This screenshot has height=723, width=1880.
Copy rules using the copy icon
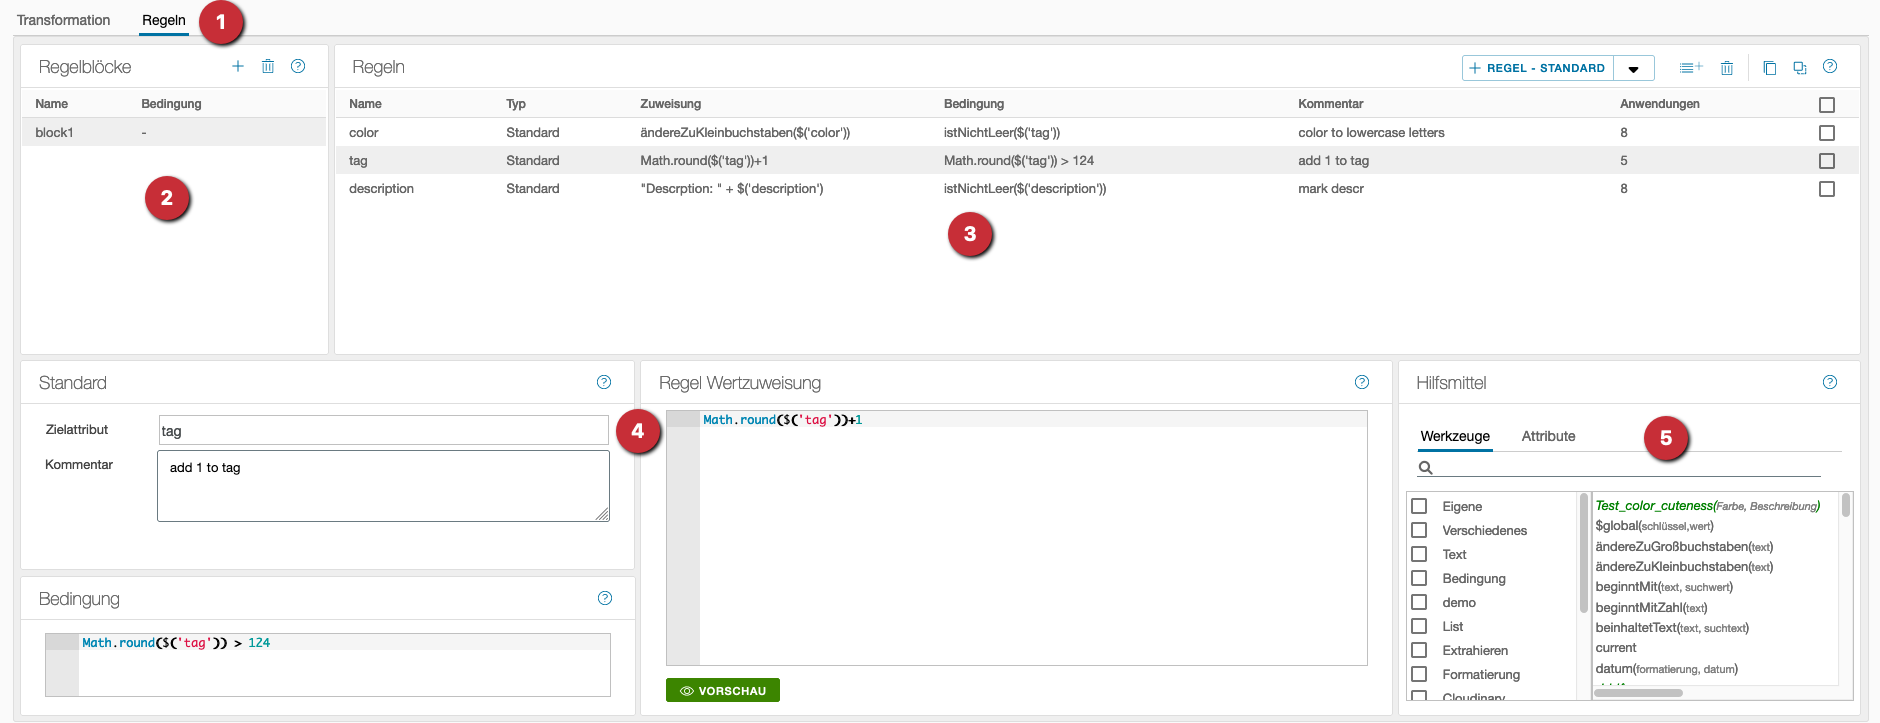click(1769, 68)
